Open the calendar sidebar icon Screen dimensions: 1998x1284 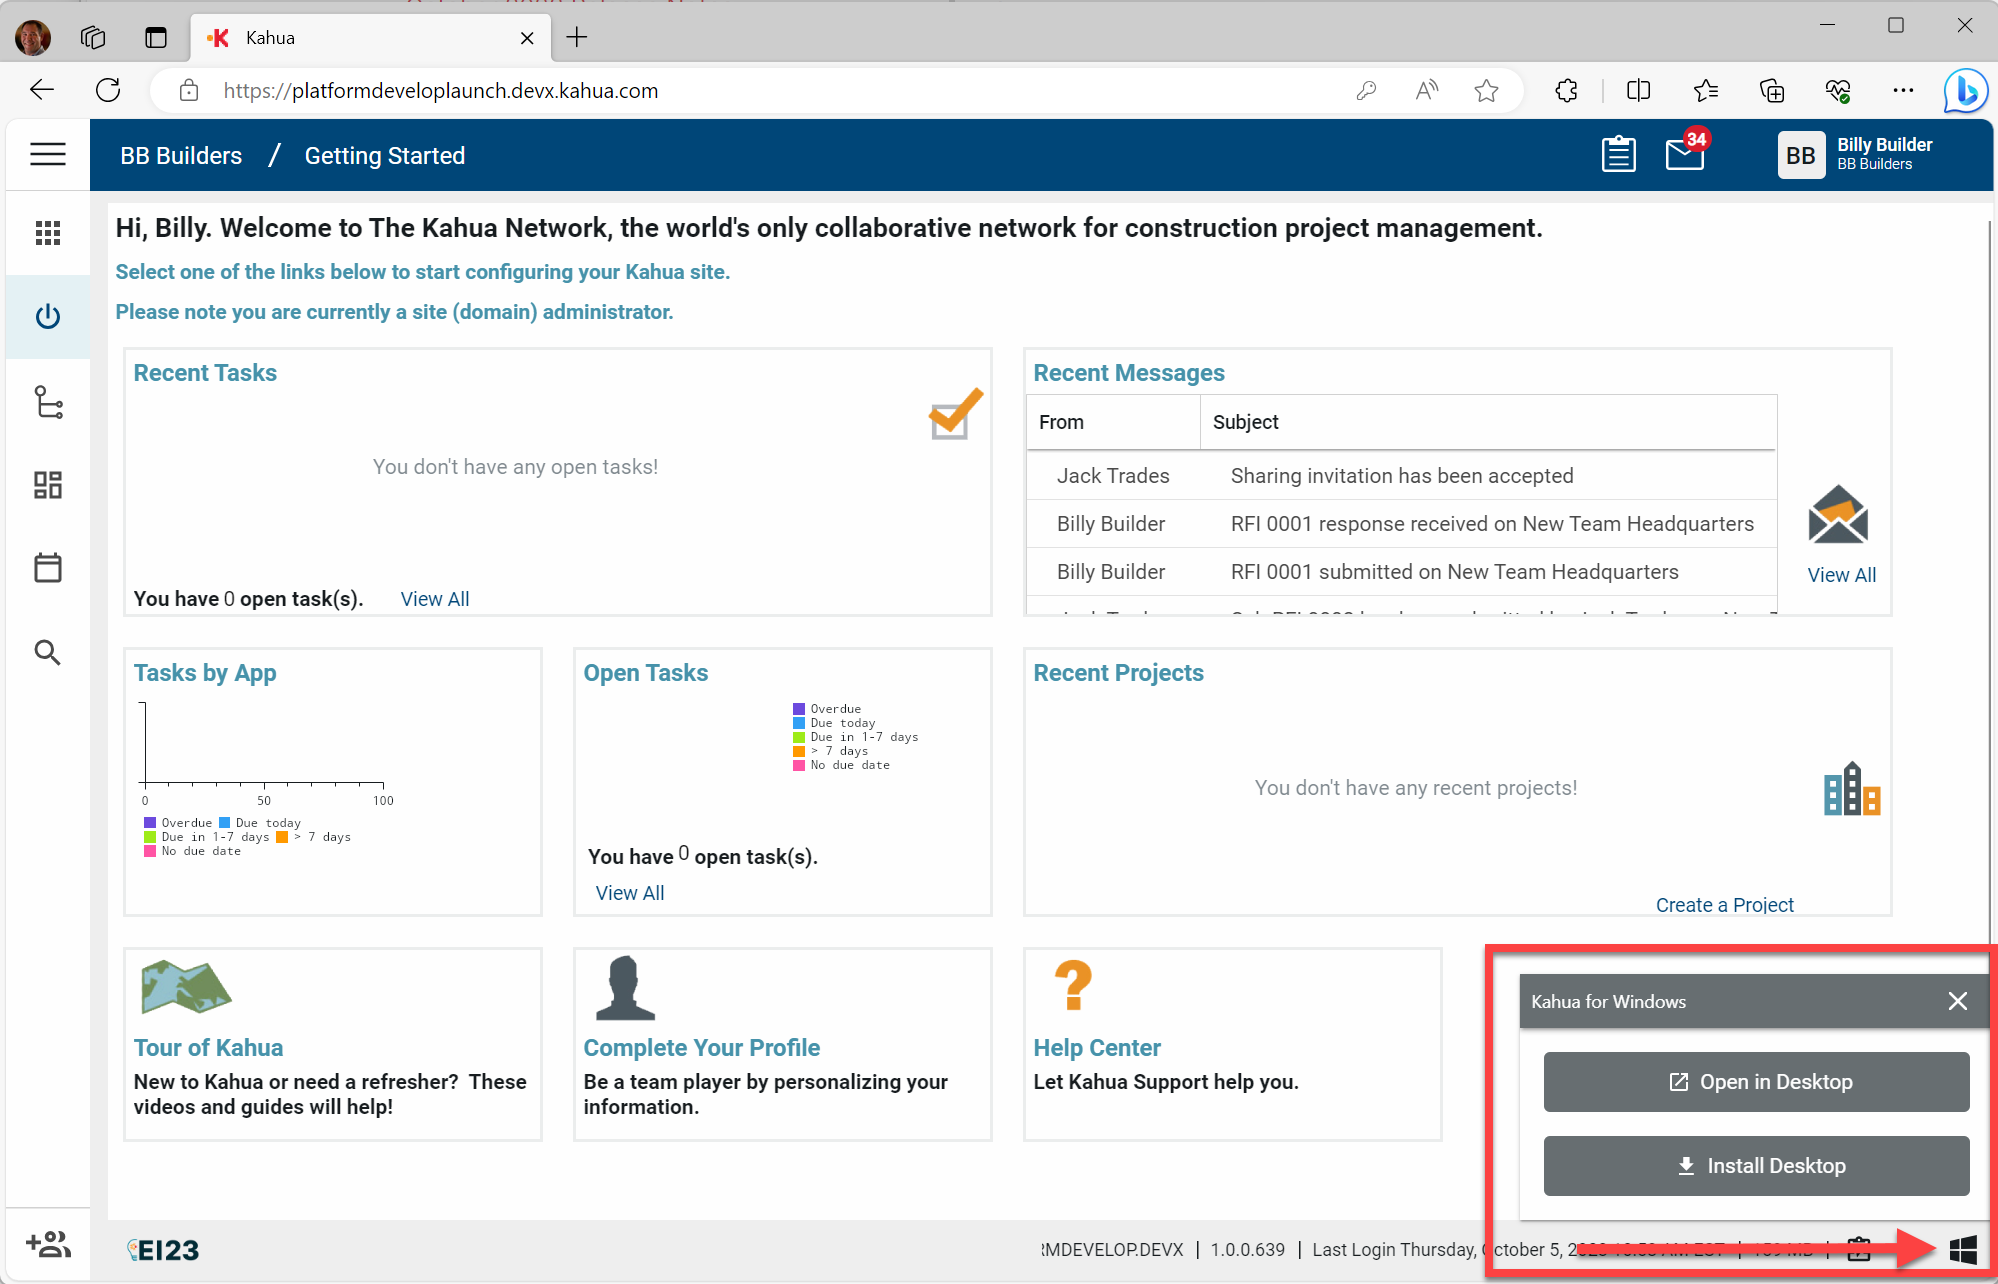click(47, 568)
